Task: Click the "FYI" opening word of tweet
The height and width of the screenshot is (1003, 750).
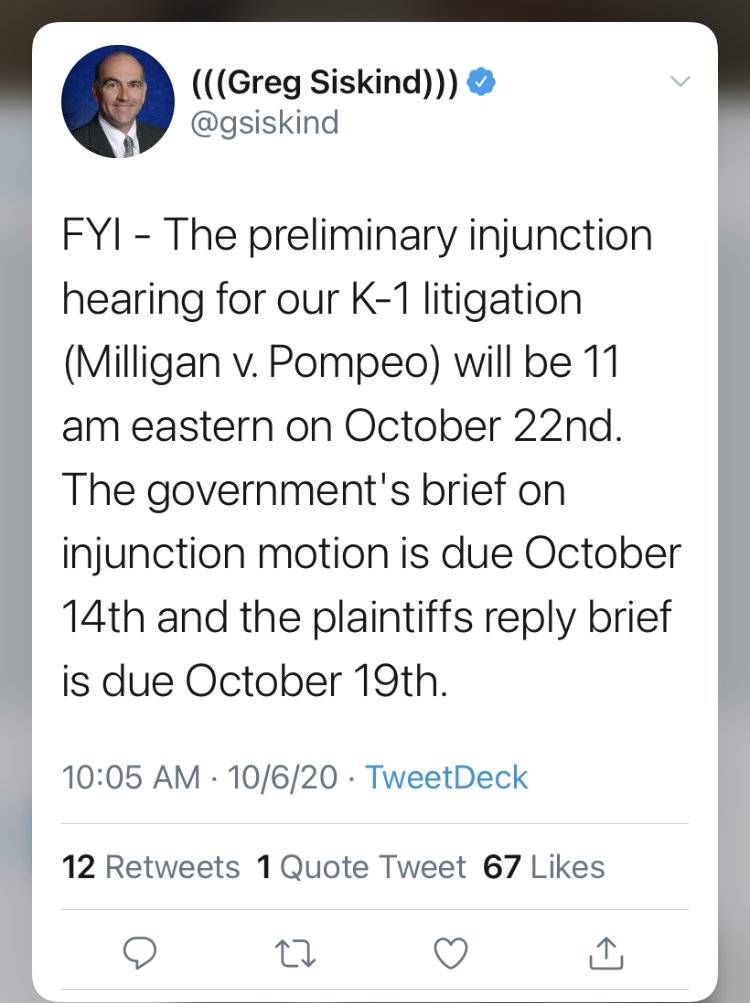Action: (96, 237)
